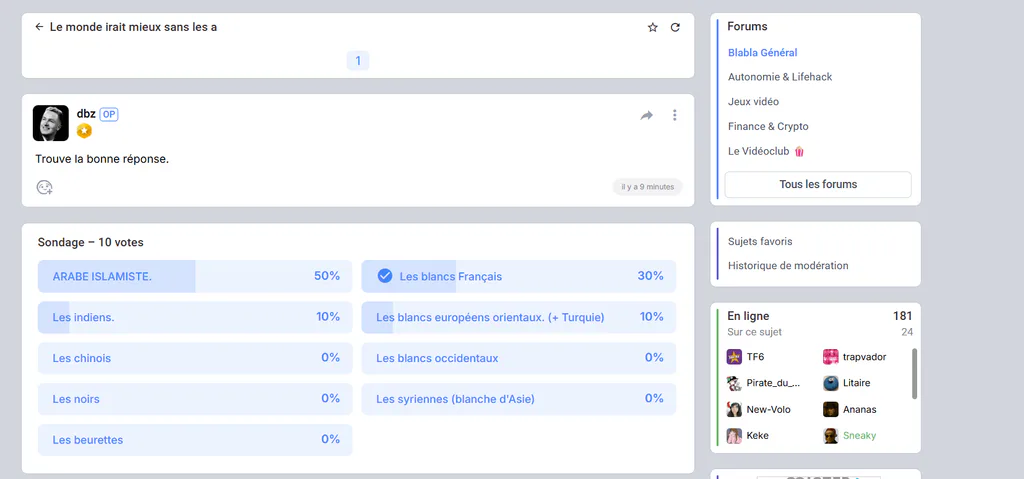Image resolution: width=1024 pixels, height=479 pixels.
Task: Select the Les chinois poll option
Action: 195,358
